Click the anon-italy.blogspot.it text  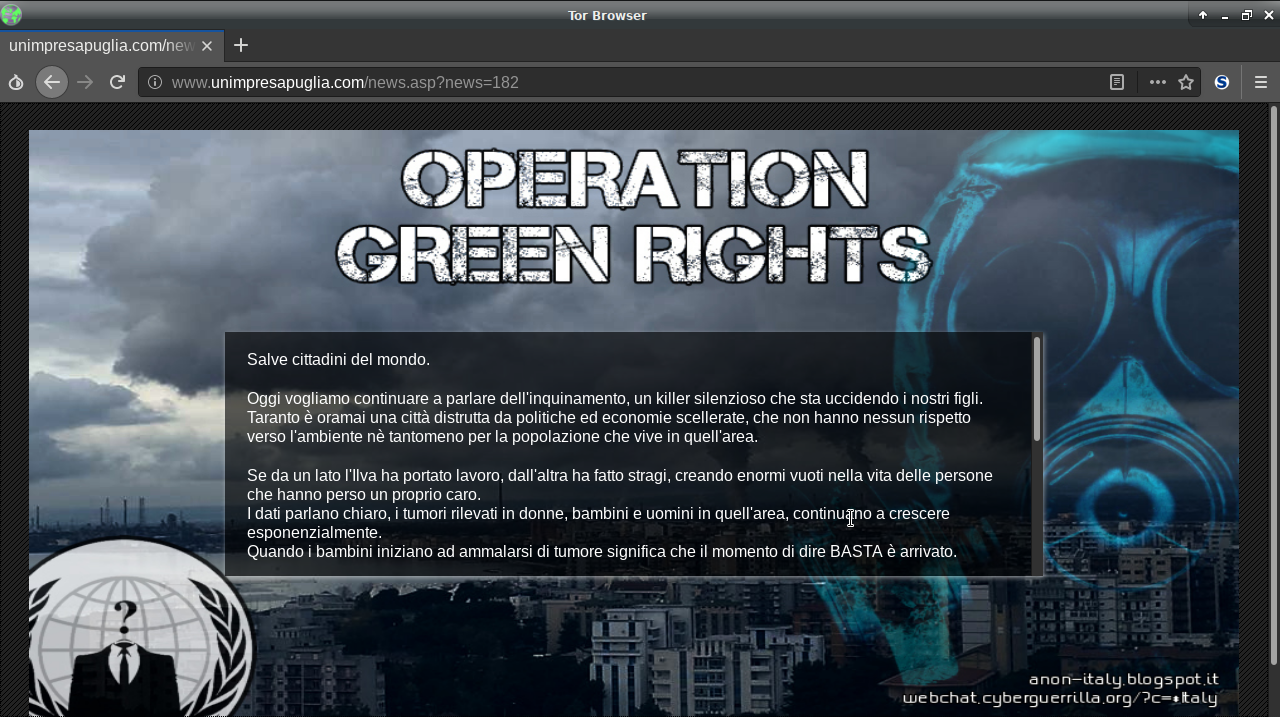coord(1124,680)
